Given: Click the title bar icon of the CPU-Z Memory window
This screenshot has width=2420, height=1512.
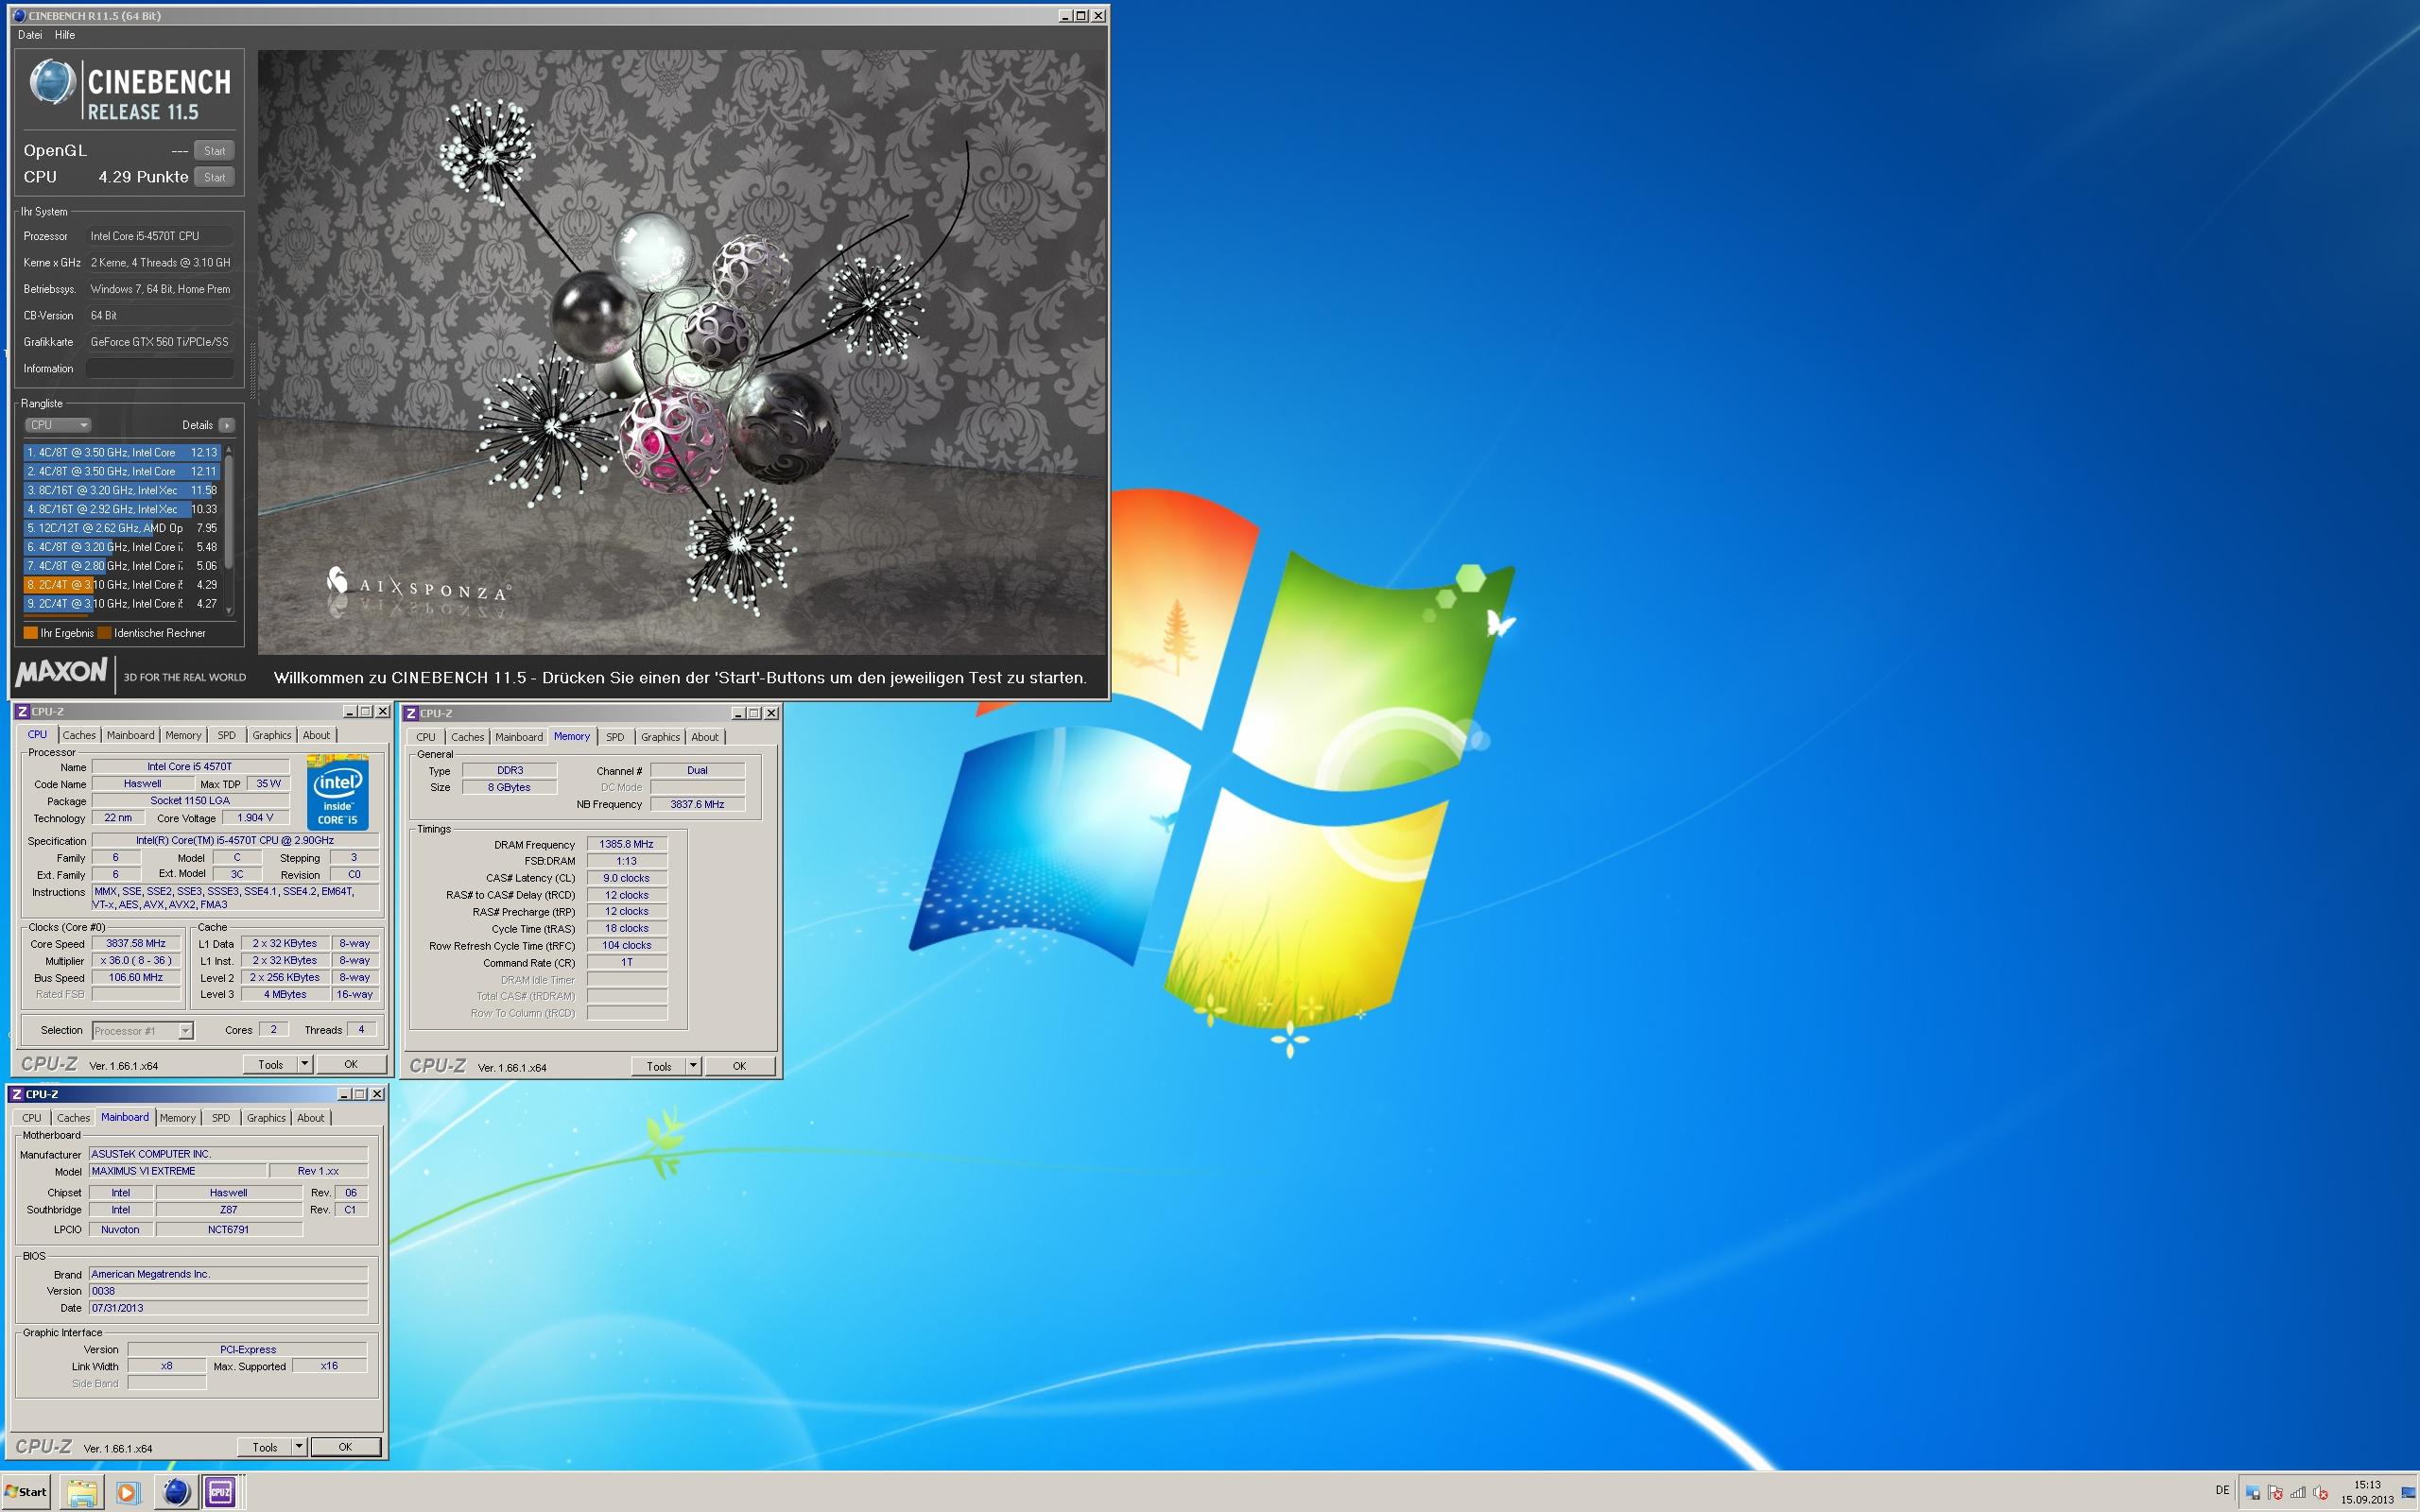Looking at the screenshot, I should tap(410, 713).
